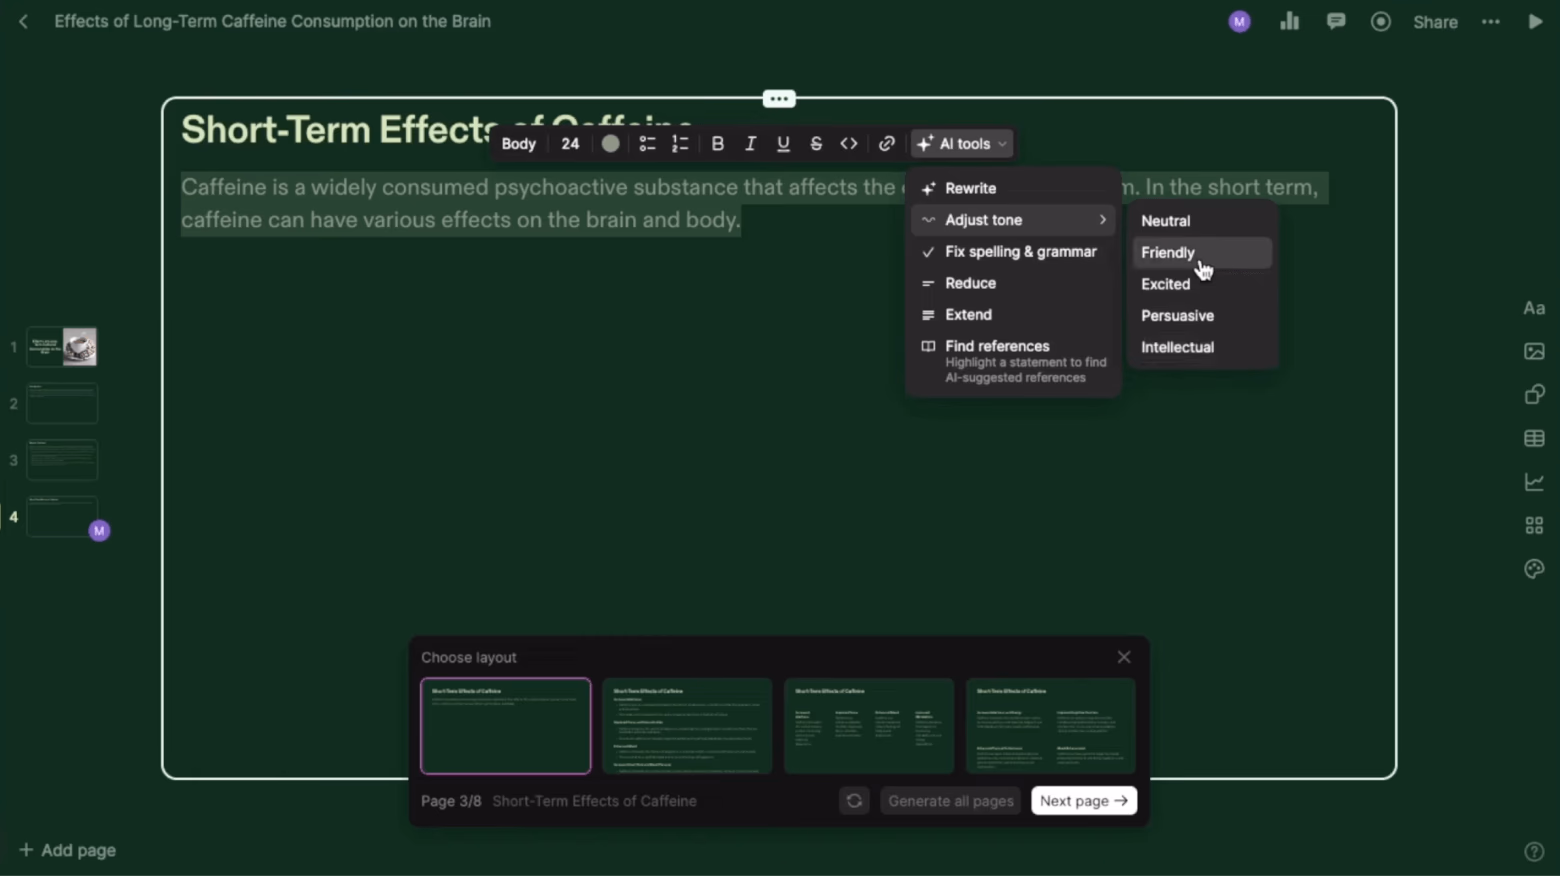The image size is (1560, 876).
Task: Open the help question mark icon
Action: point(1534,851)
